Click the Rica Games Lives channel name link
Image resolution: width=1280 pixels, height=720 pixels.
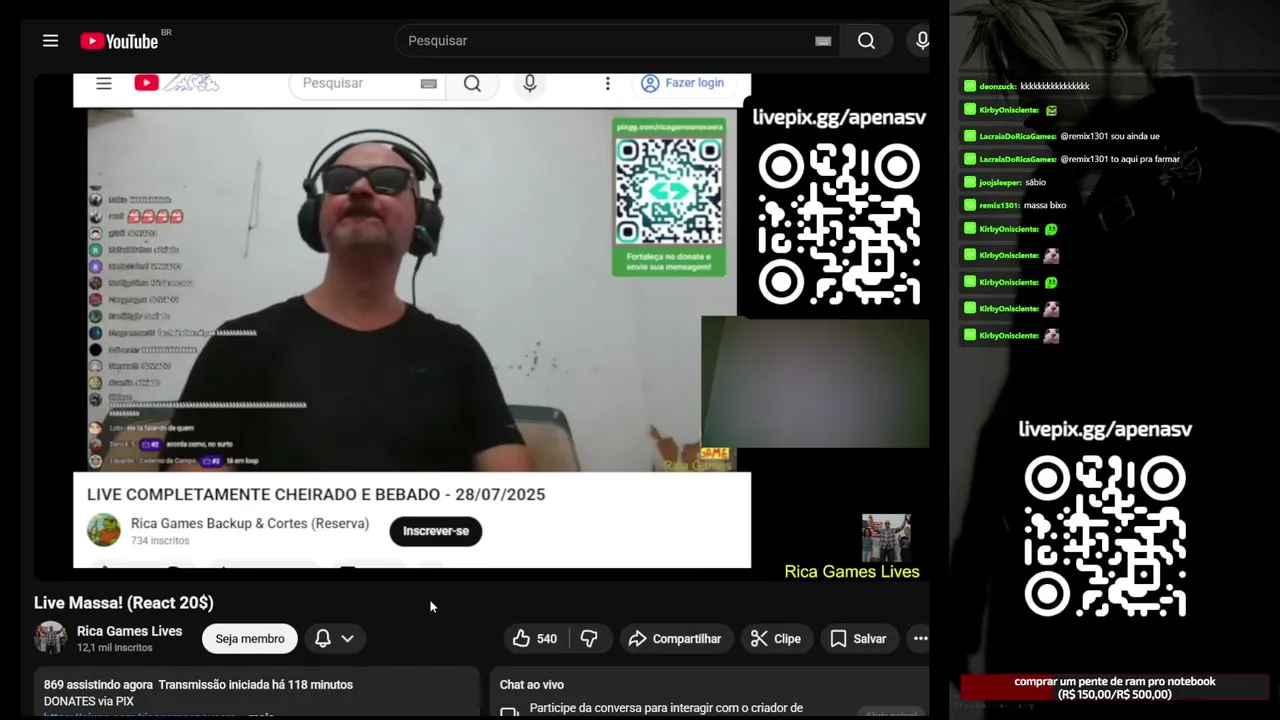[130, 631]
